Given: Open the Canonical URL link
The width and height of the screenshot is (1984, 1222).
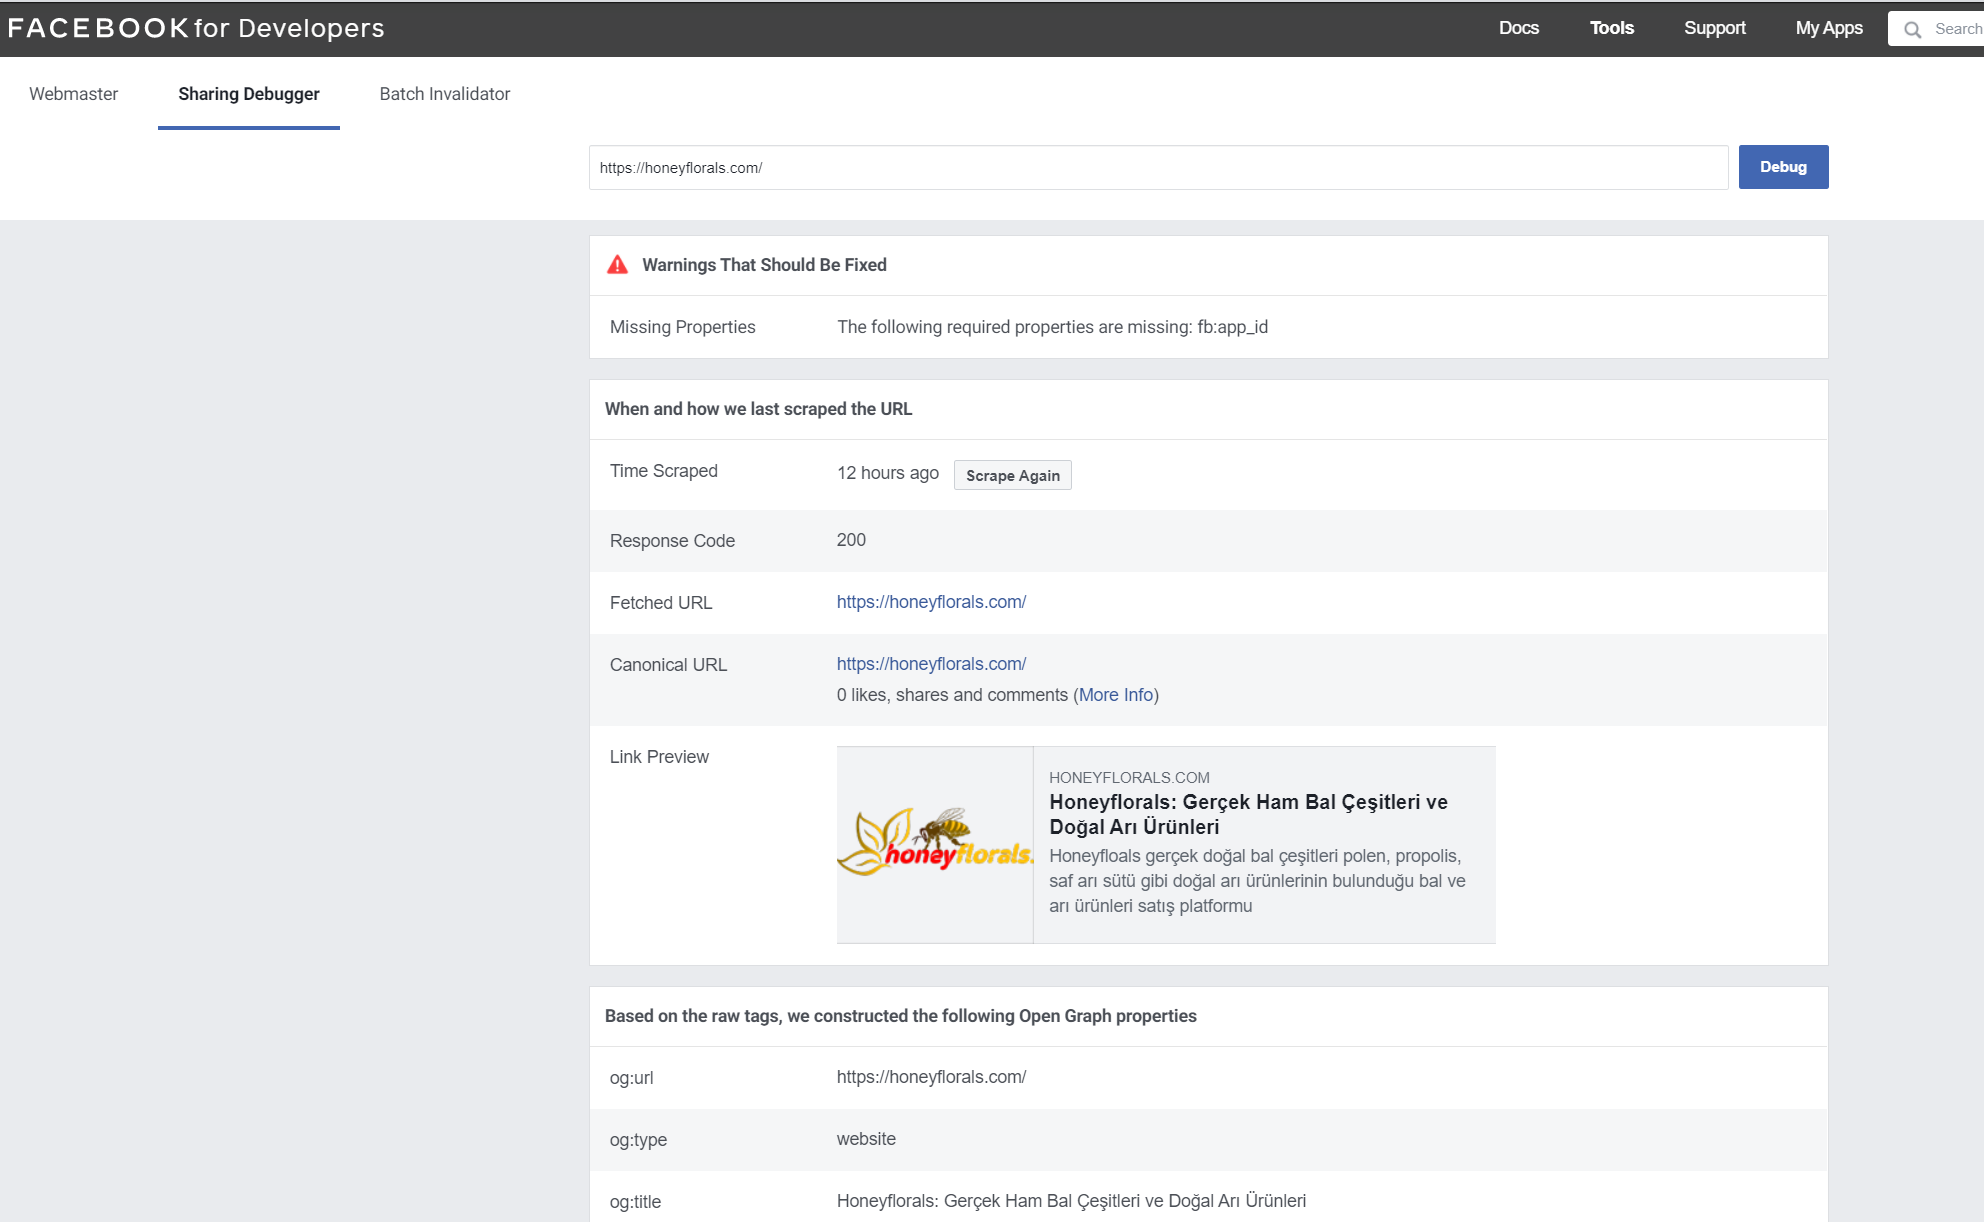Looking at the screenshot, I should (931, 664).
